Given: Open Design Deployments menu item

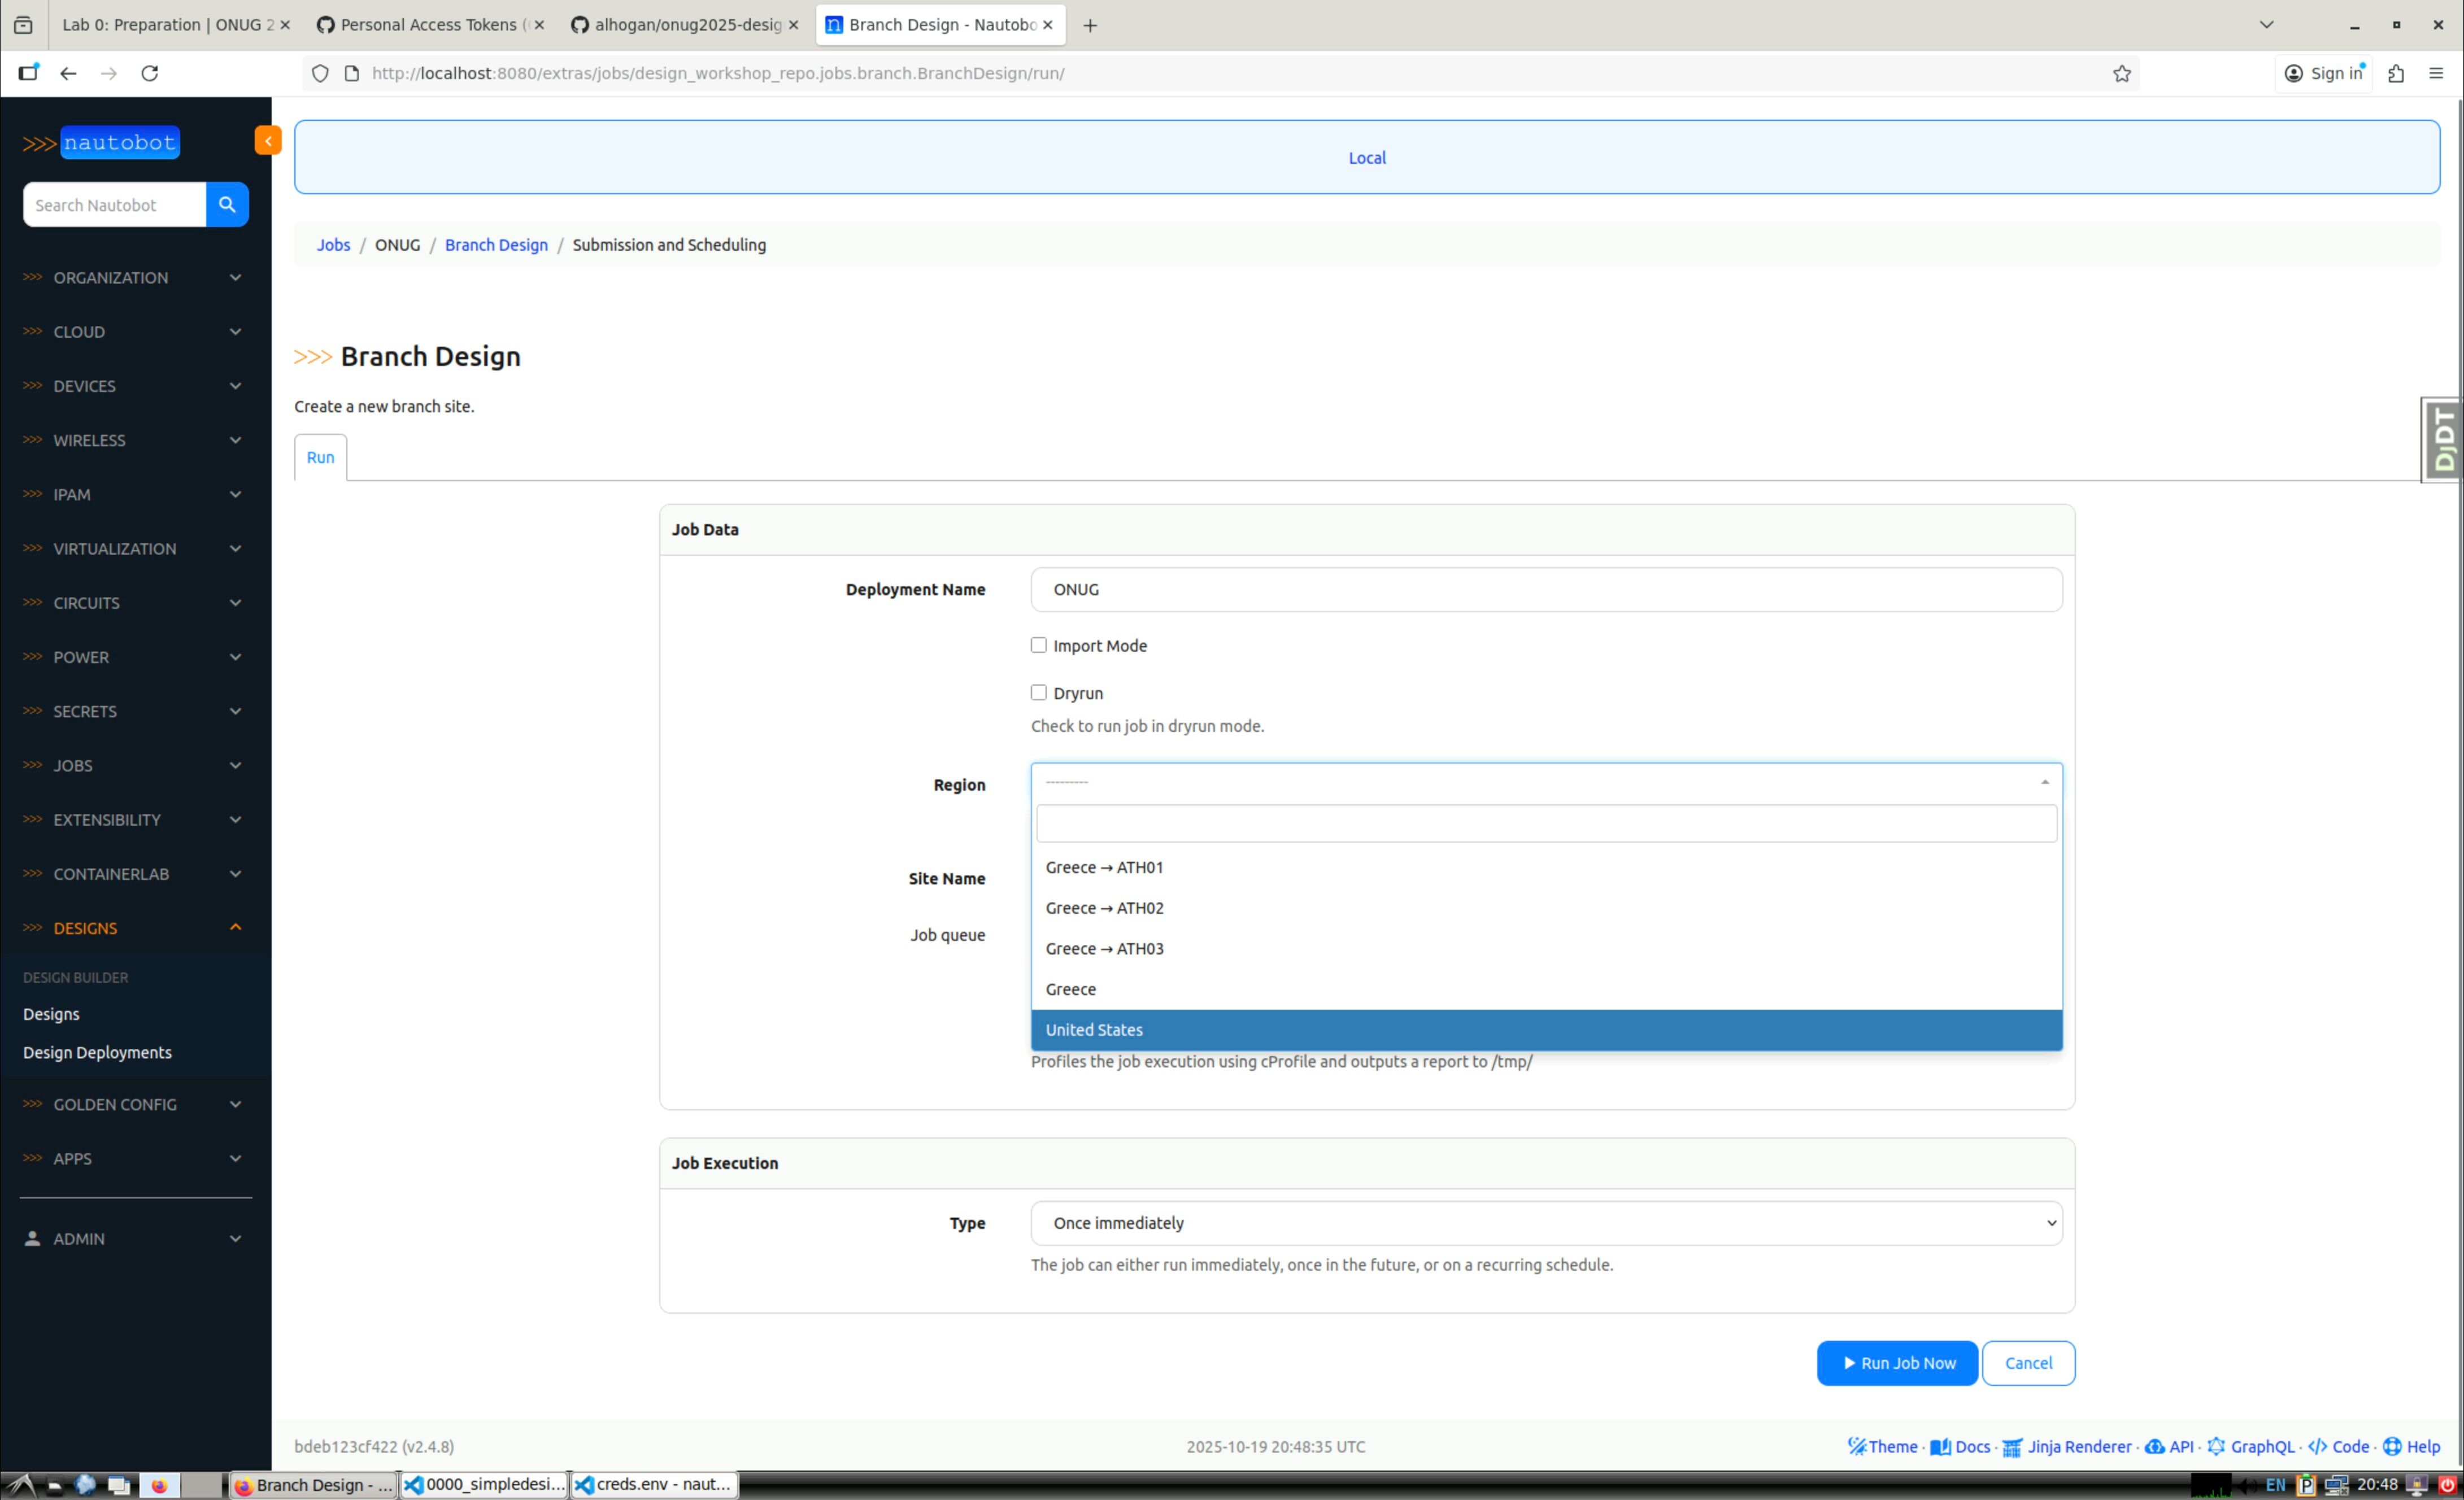Looking at the screenshot, I should coord(97,1052).
